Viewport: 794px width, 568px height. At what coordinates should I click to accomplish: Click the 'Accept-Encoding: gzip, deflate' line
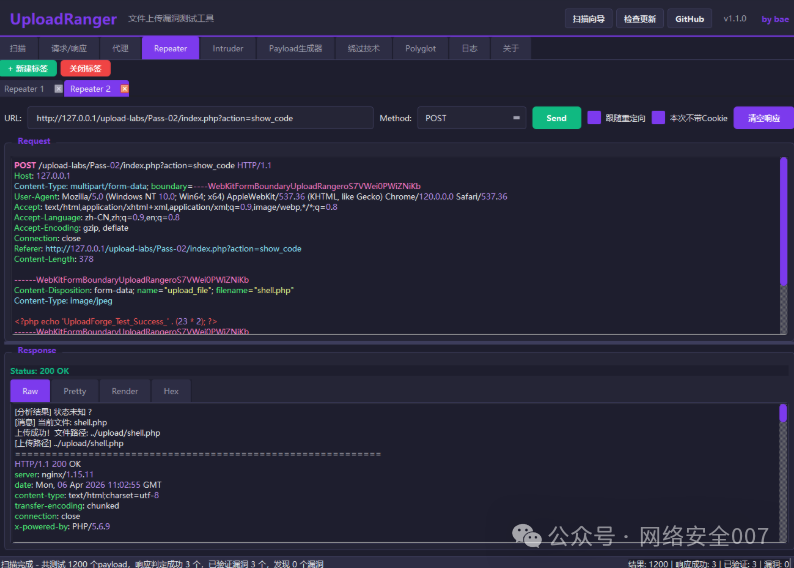tap(71, 228)
